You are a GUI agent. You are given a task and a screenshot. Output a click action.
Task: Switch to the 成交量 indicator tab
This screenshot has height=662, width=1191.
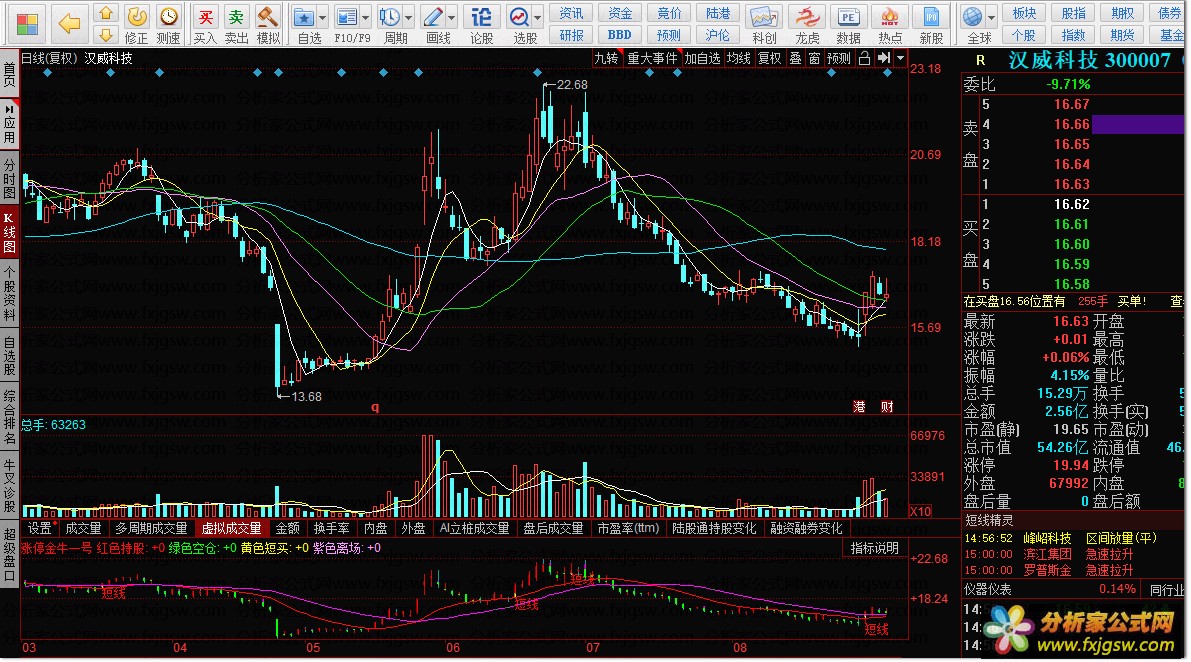click(x=83, y=528)
